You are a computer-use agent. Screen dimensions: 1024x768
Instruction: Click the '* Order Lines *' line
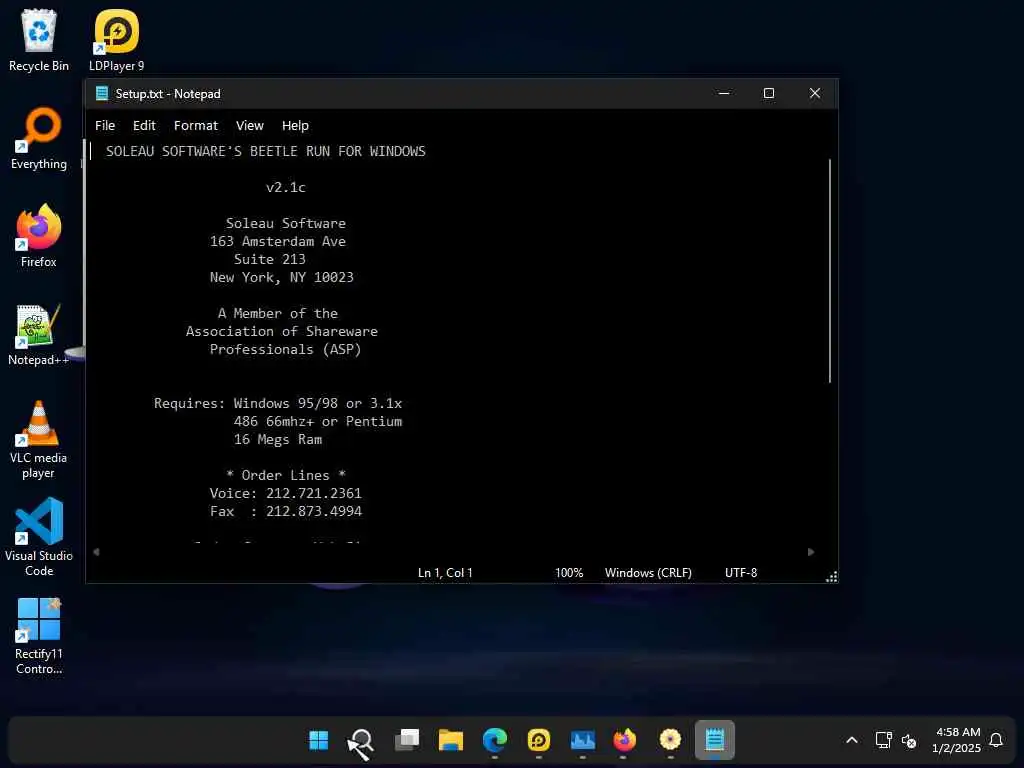tap(285, 475)
